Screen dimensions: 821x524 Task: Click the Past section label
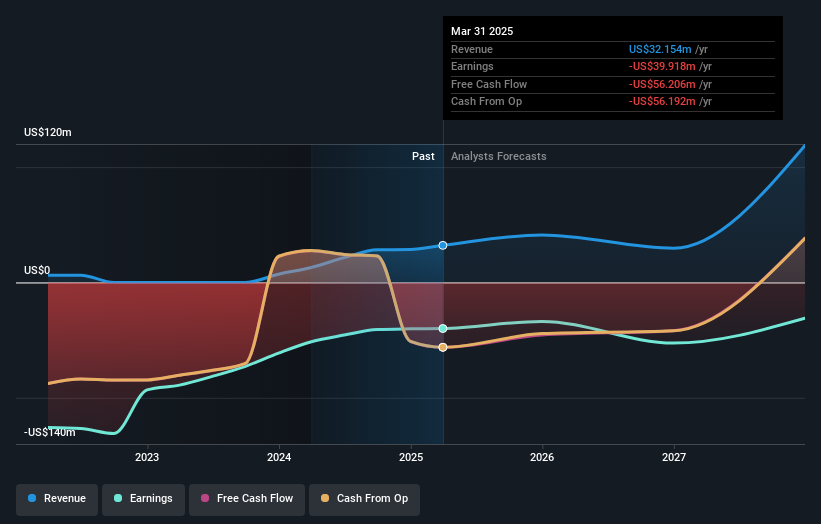pos(423,157)
